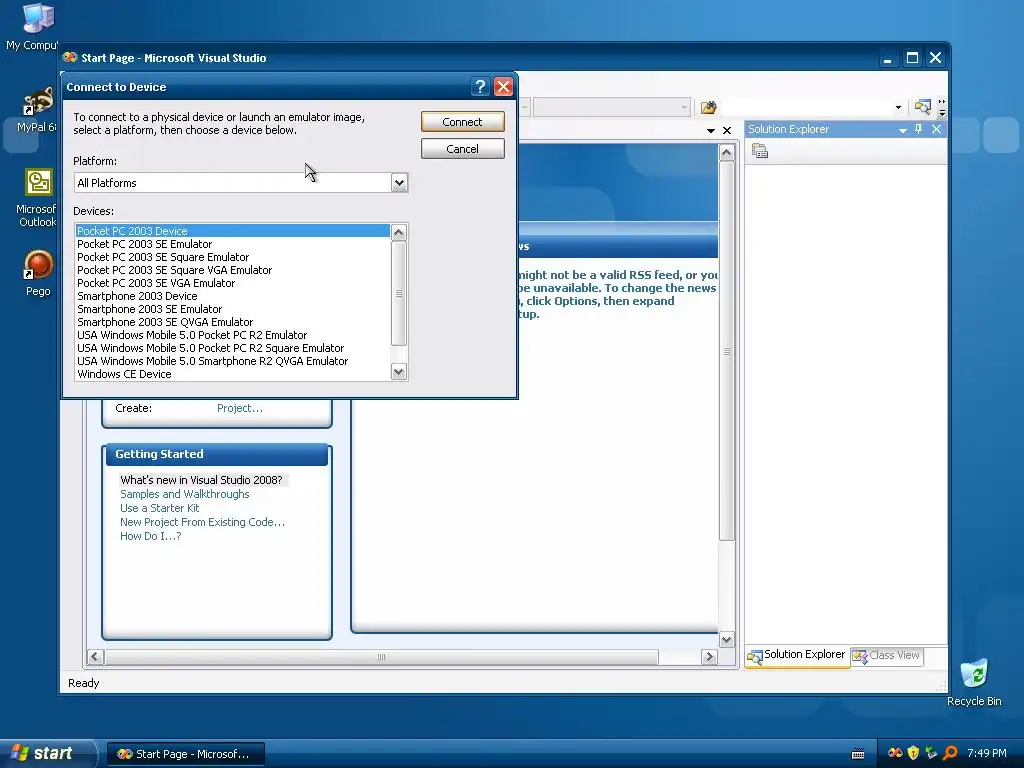Select the Recycle Bin desktop icon

coord(974,683)
